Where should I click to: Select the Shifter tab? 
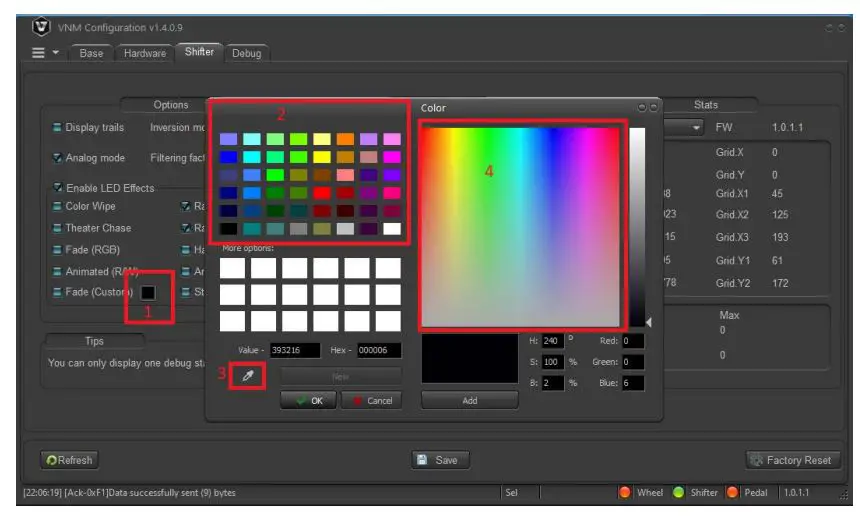coord(199,52)
